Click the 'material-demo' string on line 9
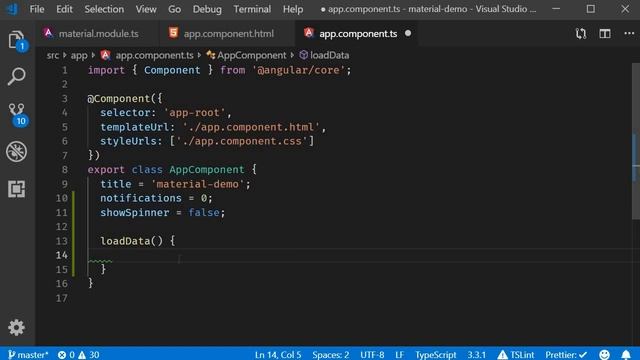 (198, 184)
